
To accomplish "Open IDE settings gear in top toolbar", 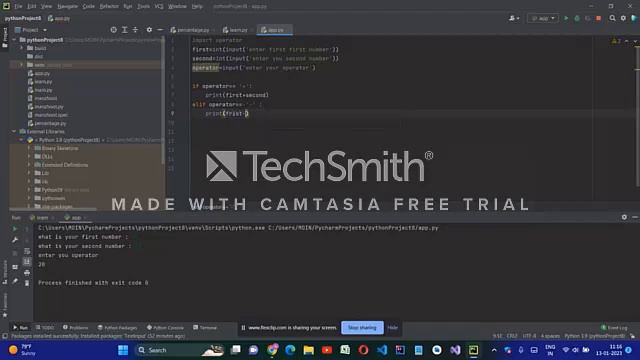I will (623, 18).
